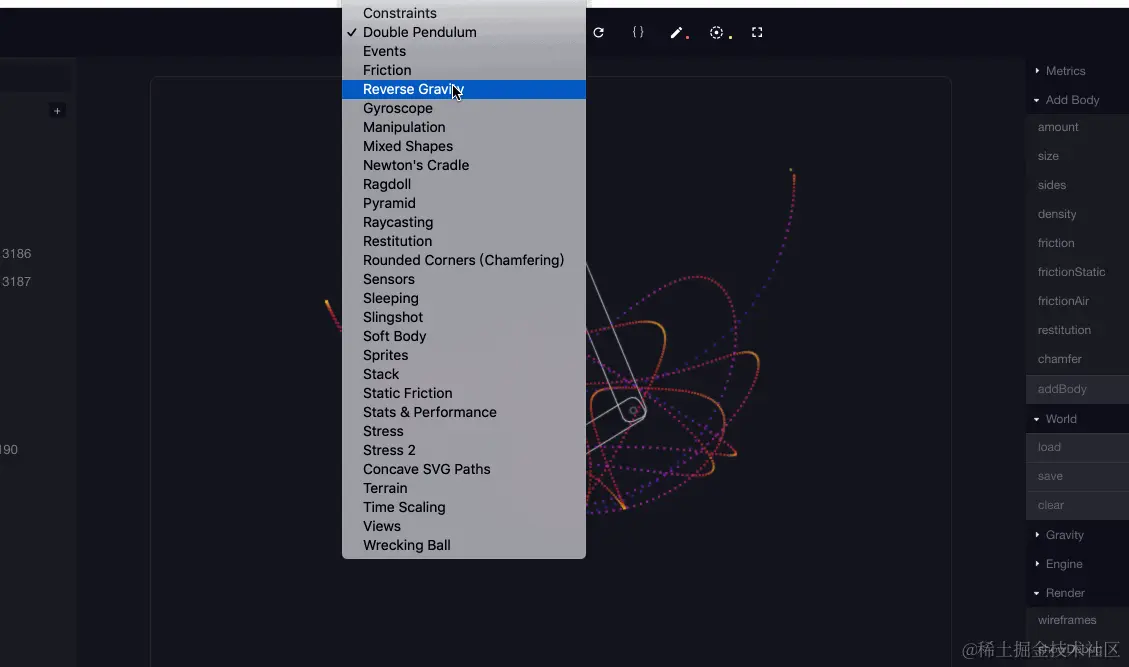
Task: Click the reset simulation refresh icon
Action: point(598,32)
